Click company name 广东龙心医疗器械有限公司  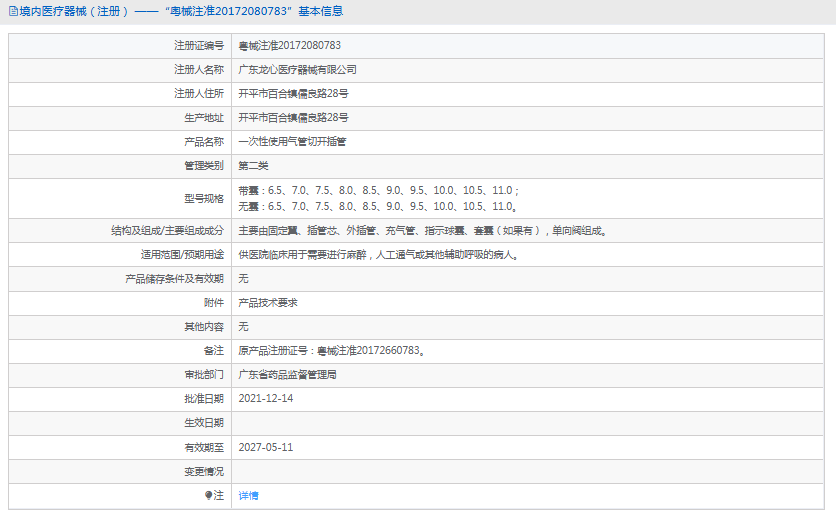point(298,70)
